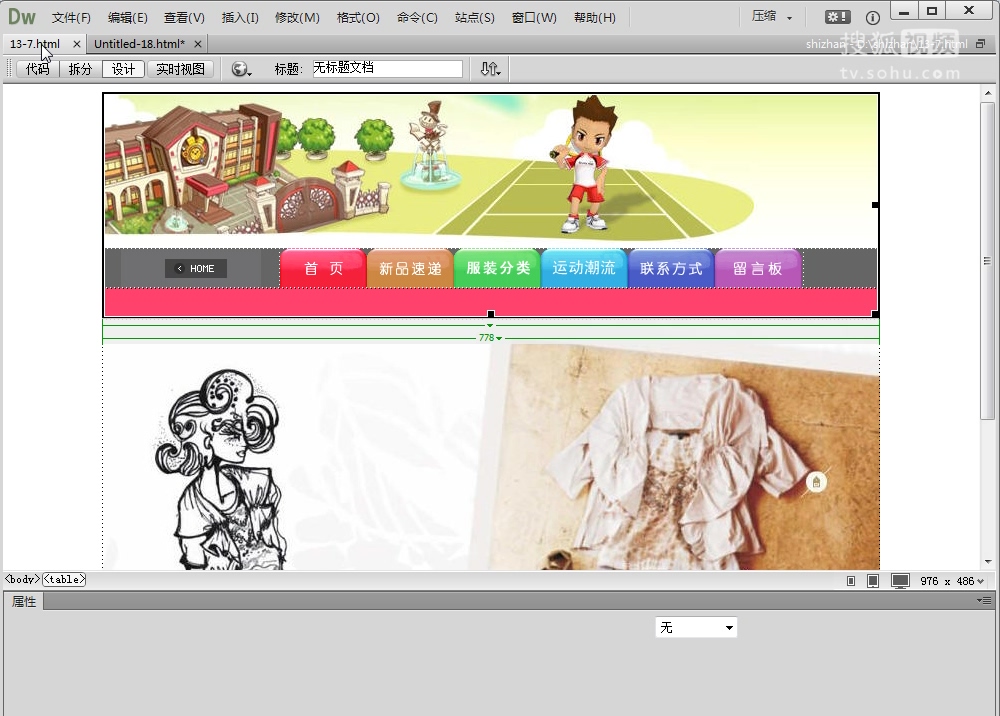Switch to 设计 view
The image size is (1000, 716).
click(x=123, y=69)
